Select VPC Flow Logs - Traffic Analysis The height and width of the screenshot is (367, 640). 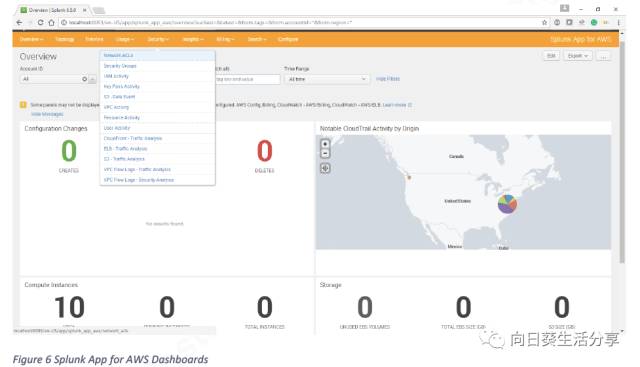tap(158, 169)
